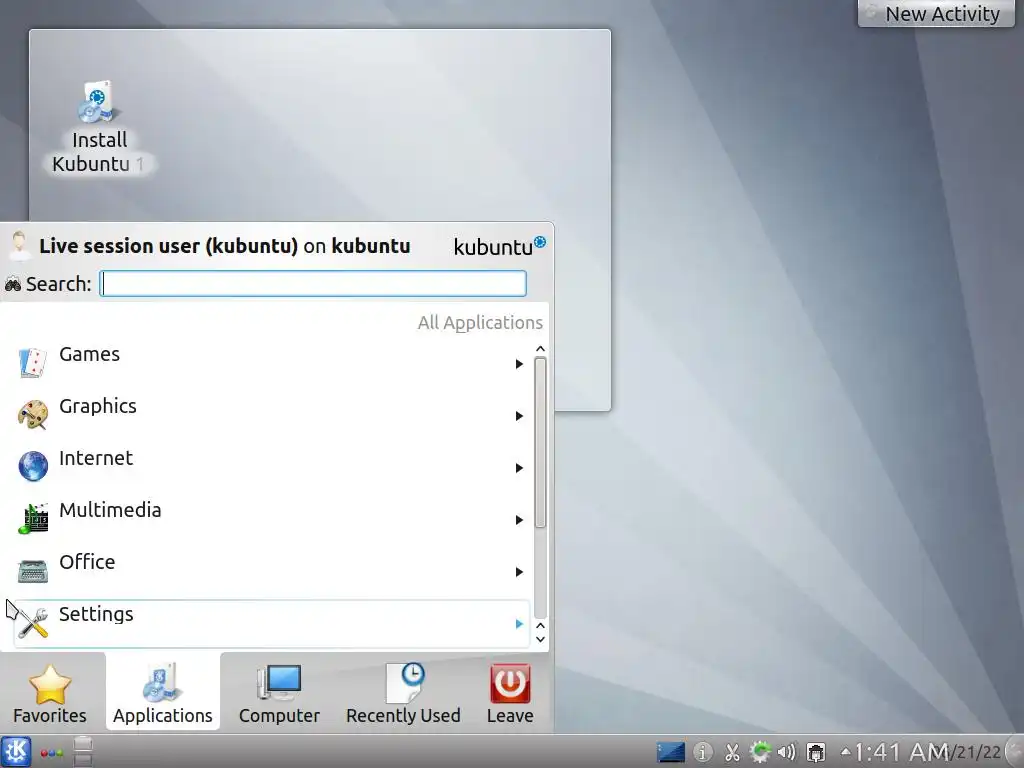Click the Graphics palette icon
Screen dimensions: 1024x768
[x=33, y=415]
